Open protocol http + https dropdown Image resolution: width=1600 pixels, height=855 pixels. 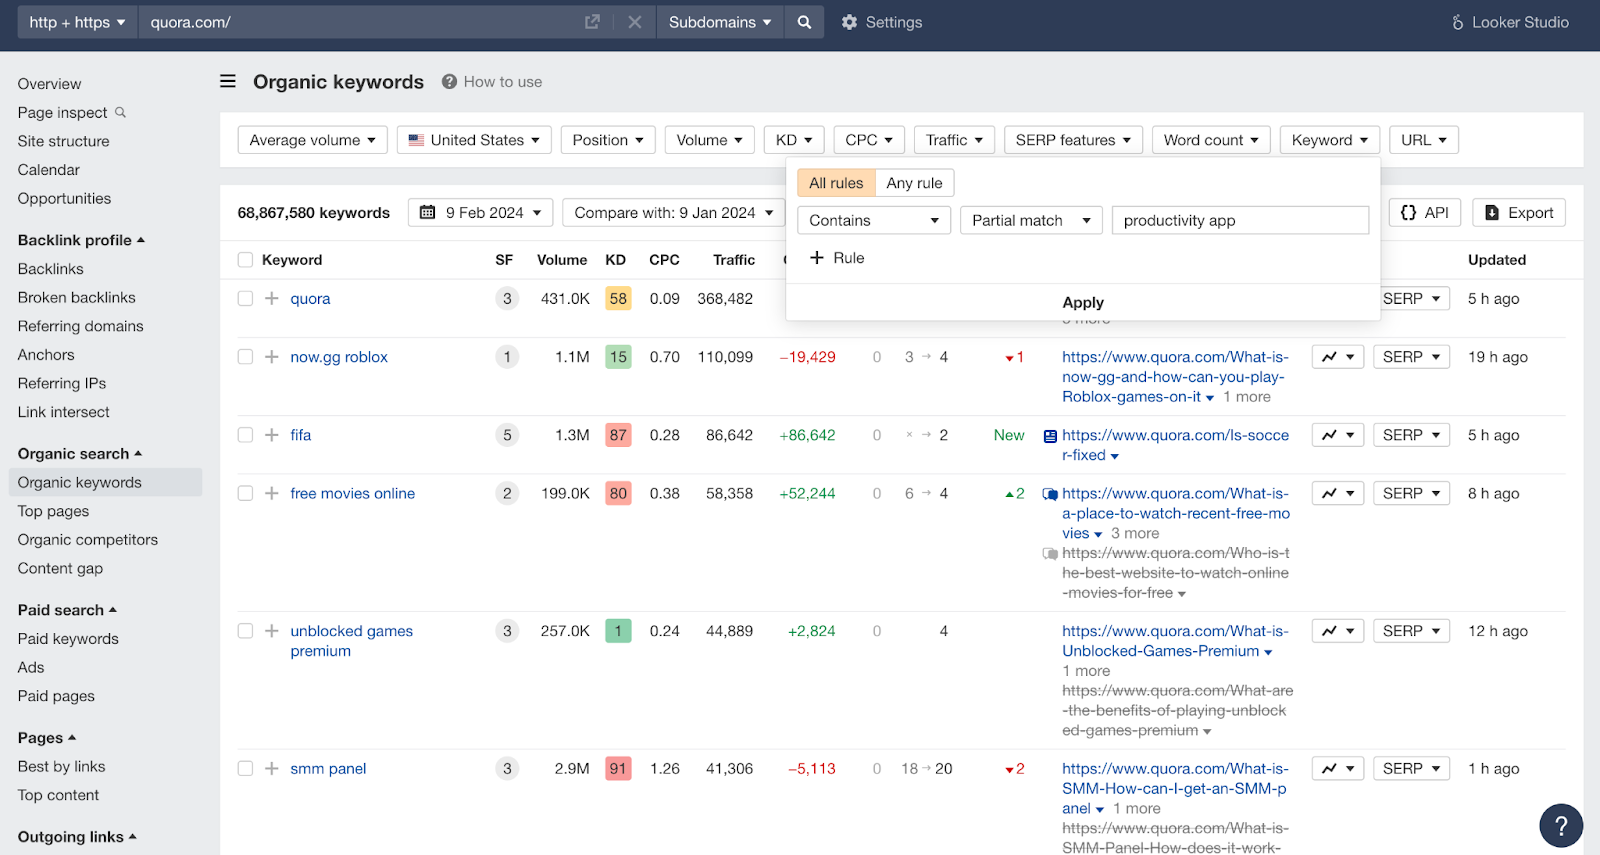pyautogui.click(x=77, y=22)
